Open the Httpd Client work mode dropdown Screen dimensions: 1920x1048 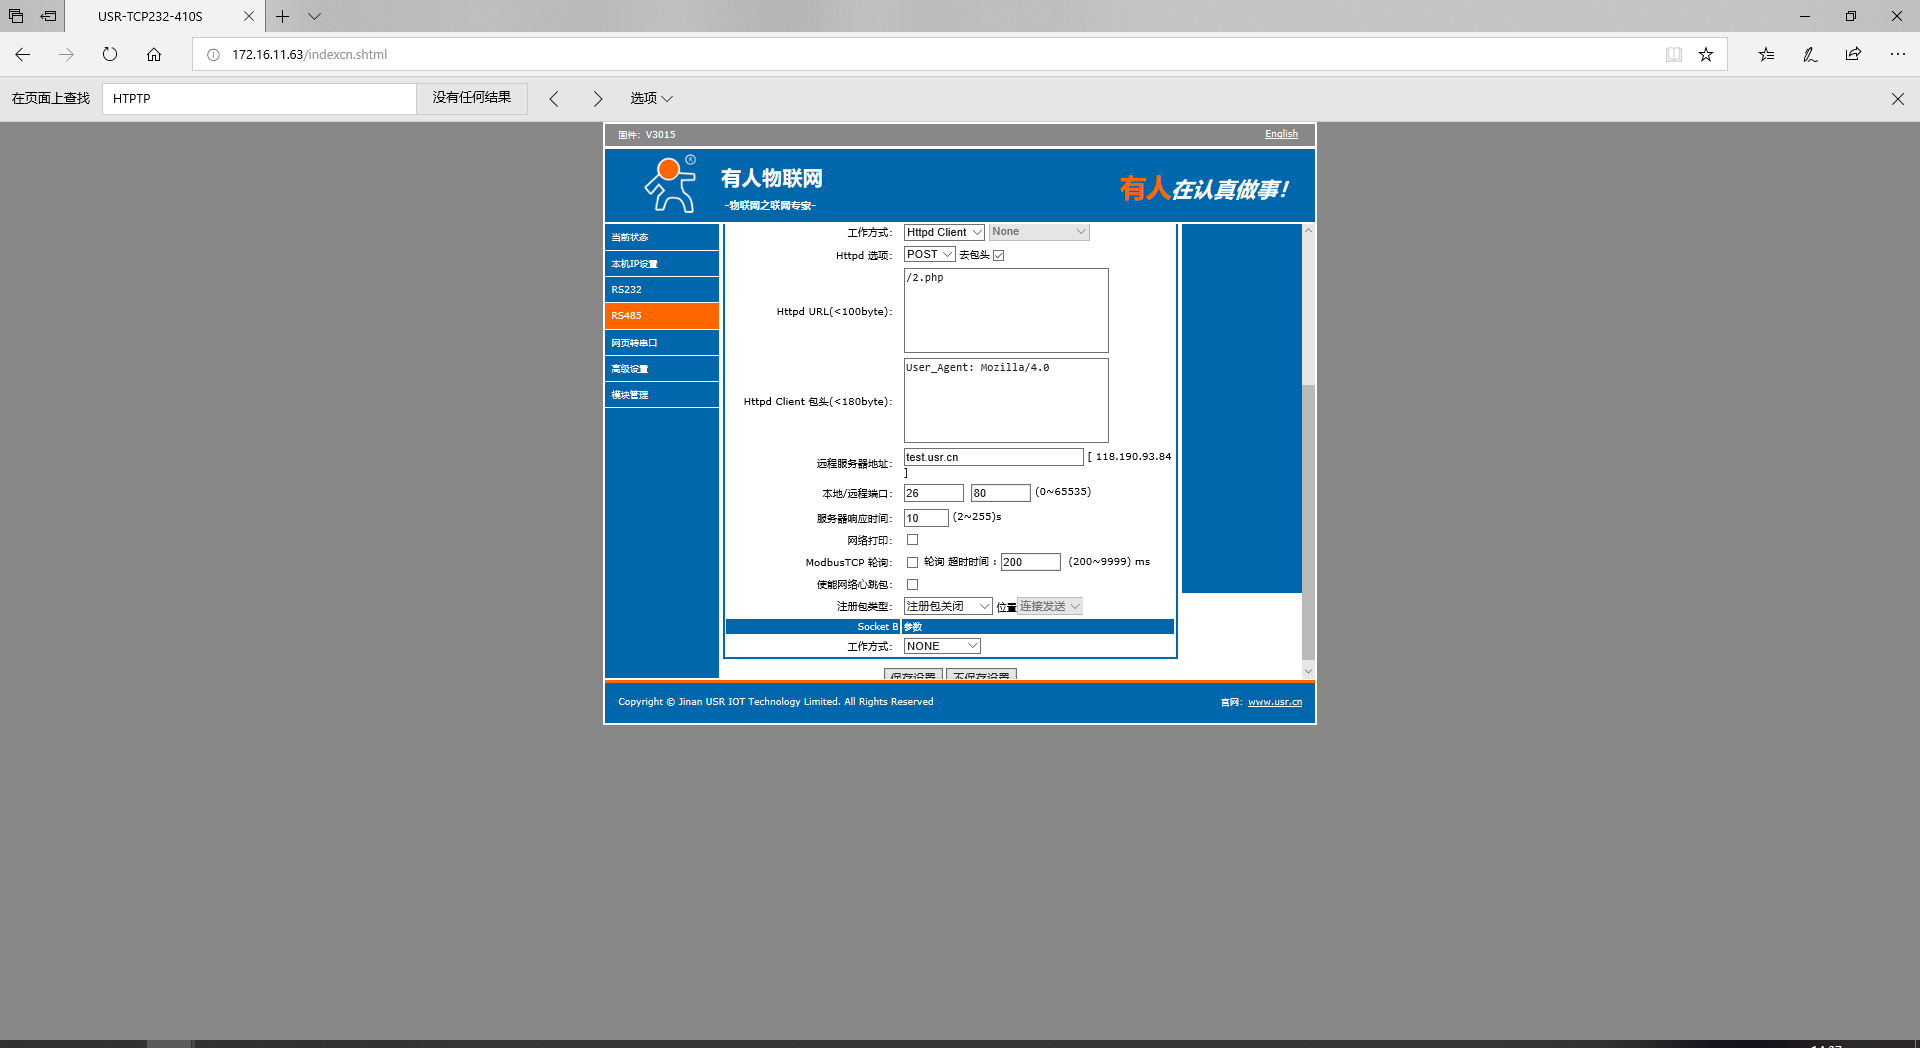[944, 232]
